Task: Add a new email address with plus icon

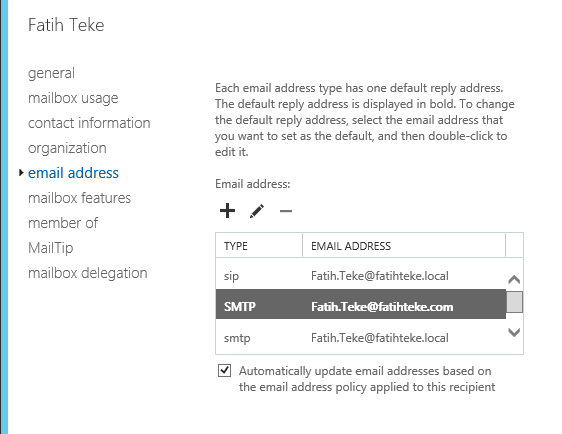Action: pos(227,210)
